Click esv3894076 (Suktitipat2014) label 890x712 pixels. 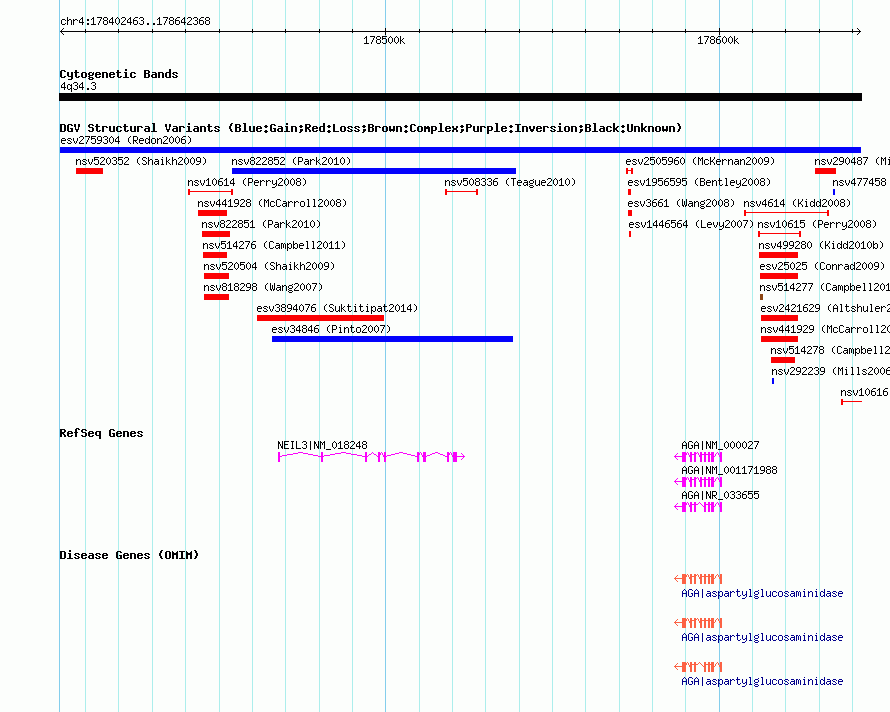337,308
